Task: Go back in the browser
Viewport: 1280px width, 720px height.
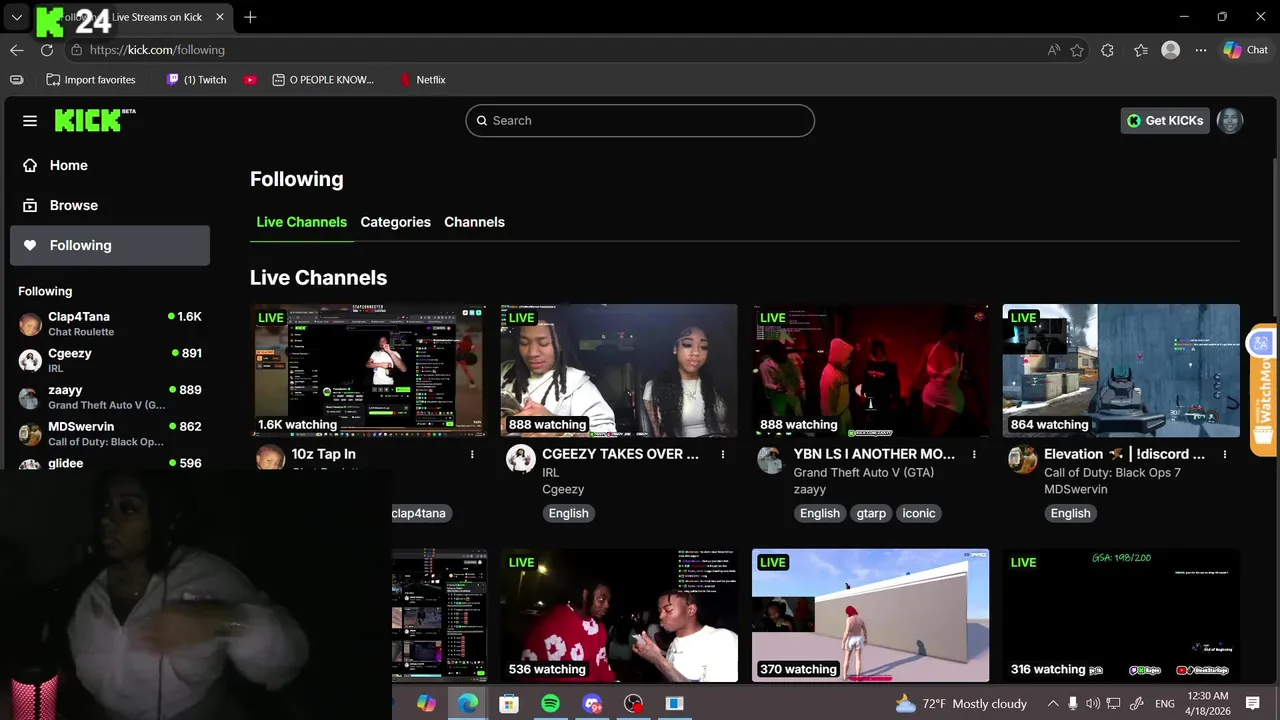Action: (x=17, y=50)
